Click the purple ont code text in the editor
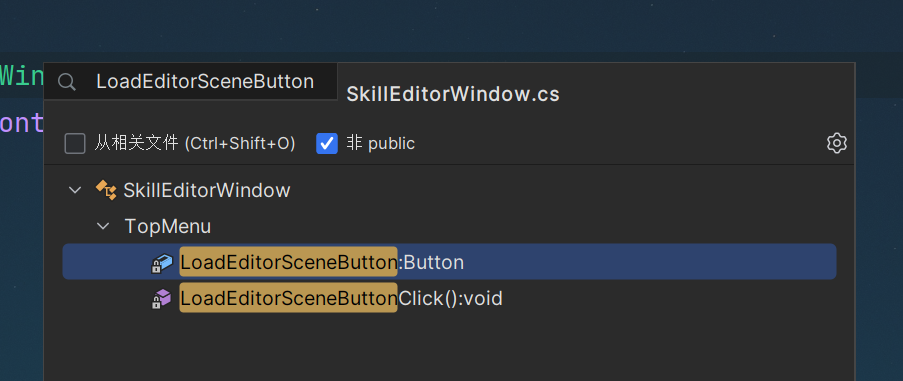Viewport: 903px width, 381px height. click(x=22, y=124)
